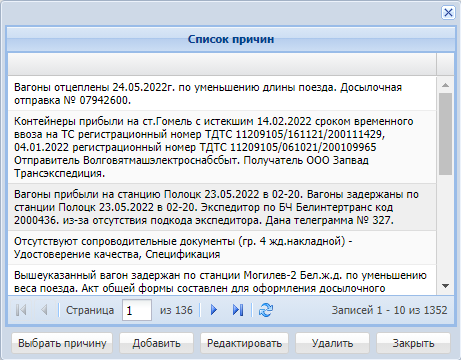
Task: Select row 'Вышеуказанный вагон задержан по станции Могилев-2'
Action: [x=222, y=280]
